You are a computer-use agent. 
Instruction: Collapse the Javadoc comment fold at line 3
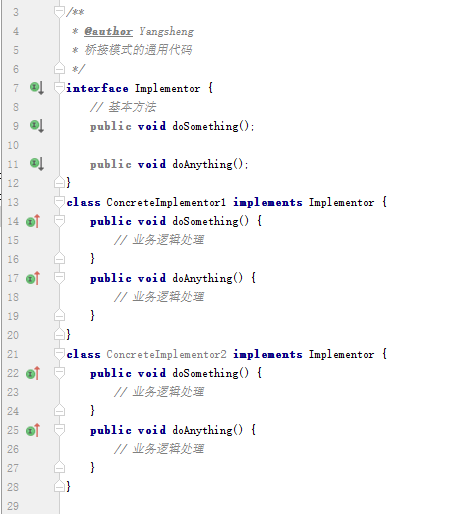point(59,12)
